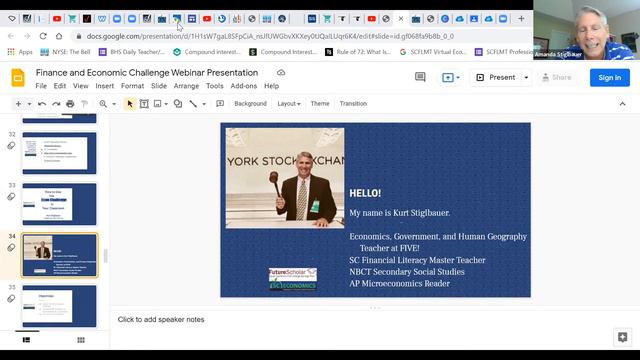The image size is (640, 360).
Task: Open the File menu
Action: (41, 86)
